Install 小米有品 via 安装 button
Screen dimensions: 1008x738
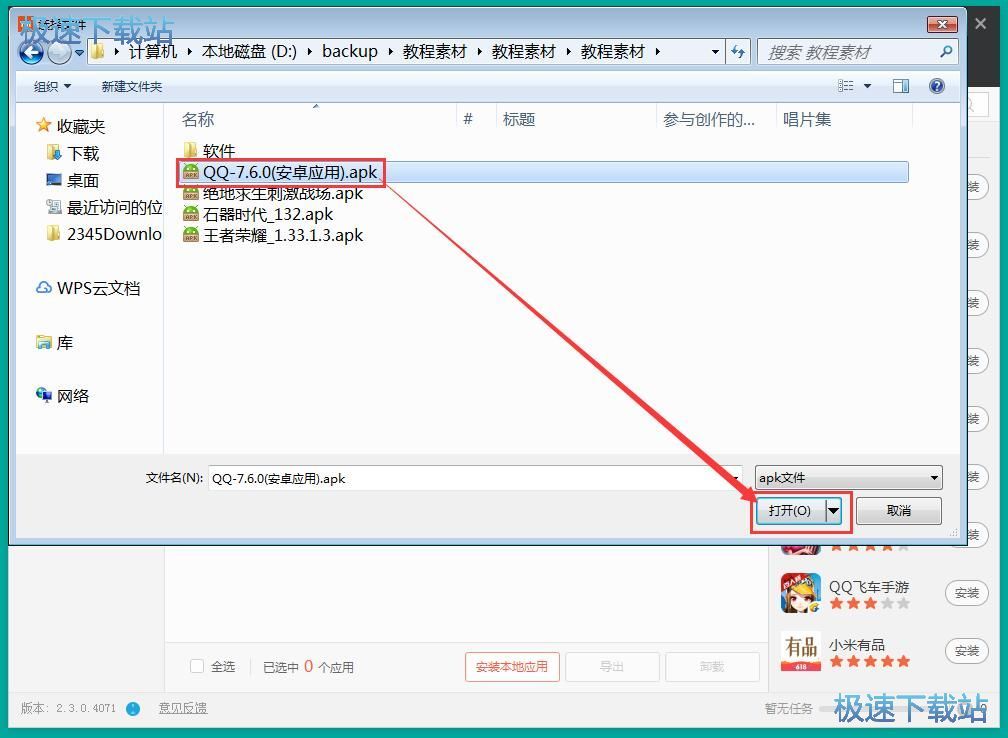coord(967,651)
